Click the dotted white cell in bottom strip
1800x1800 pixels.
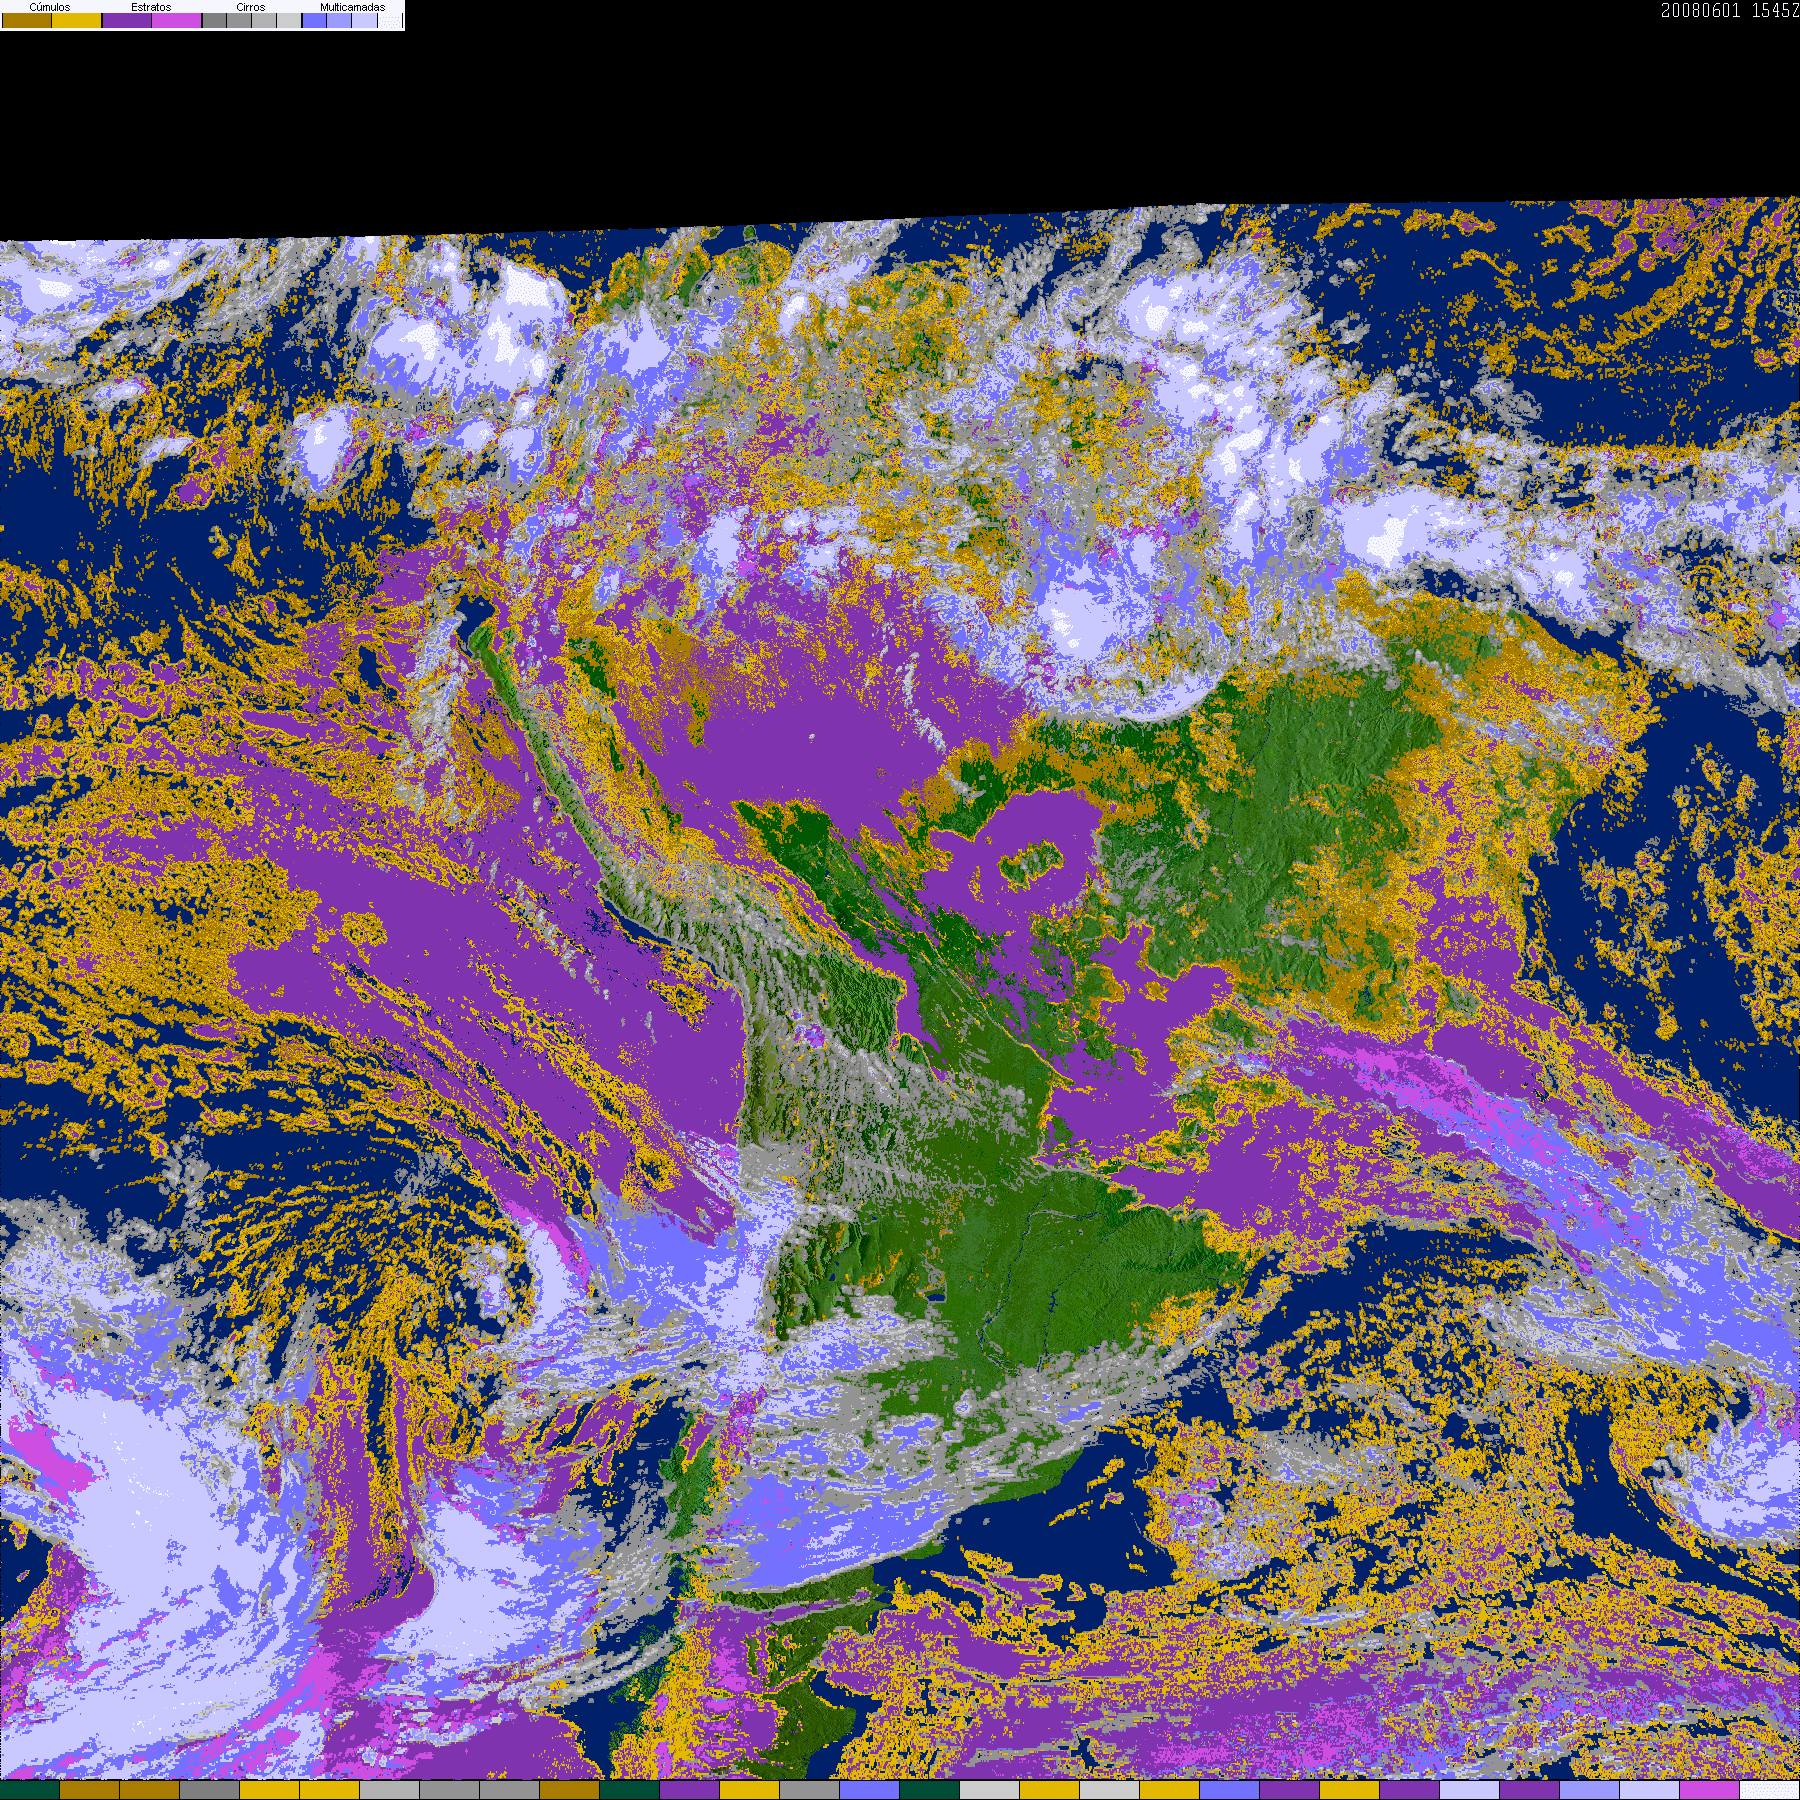coord(1769,1790)
